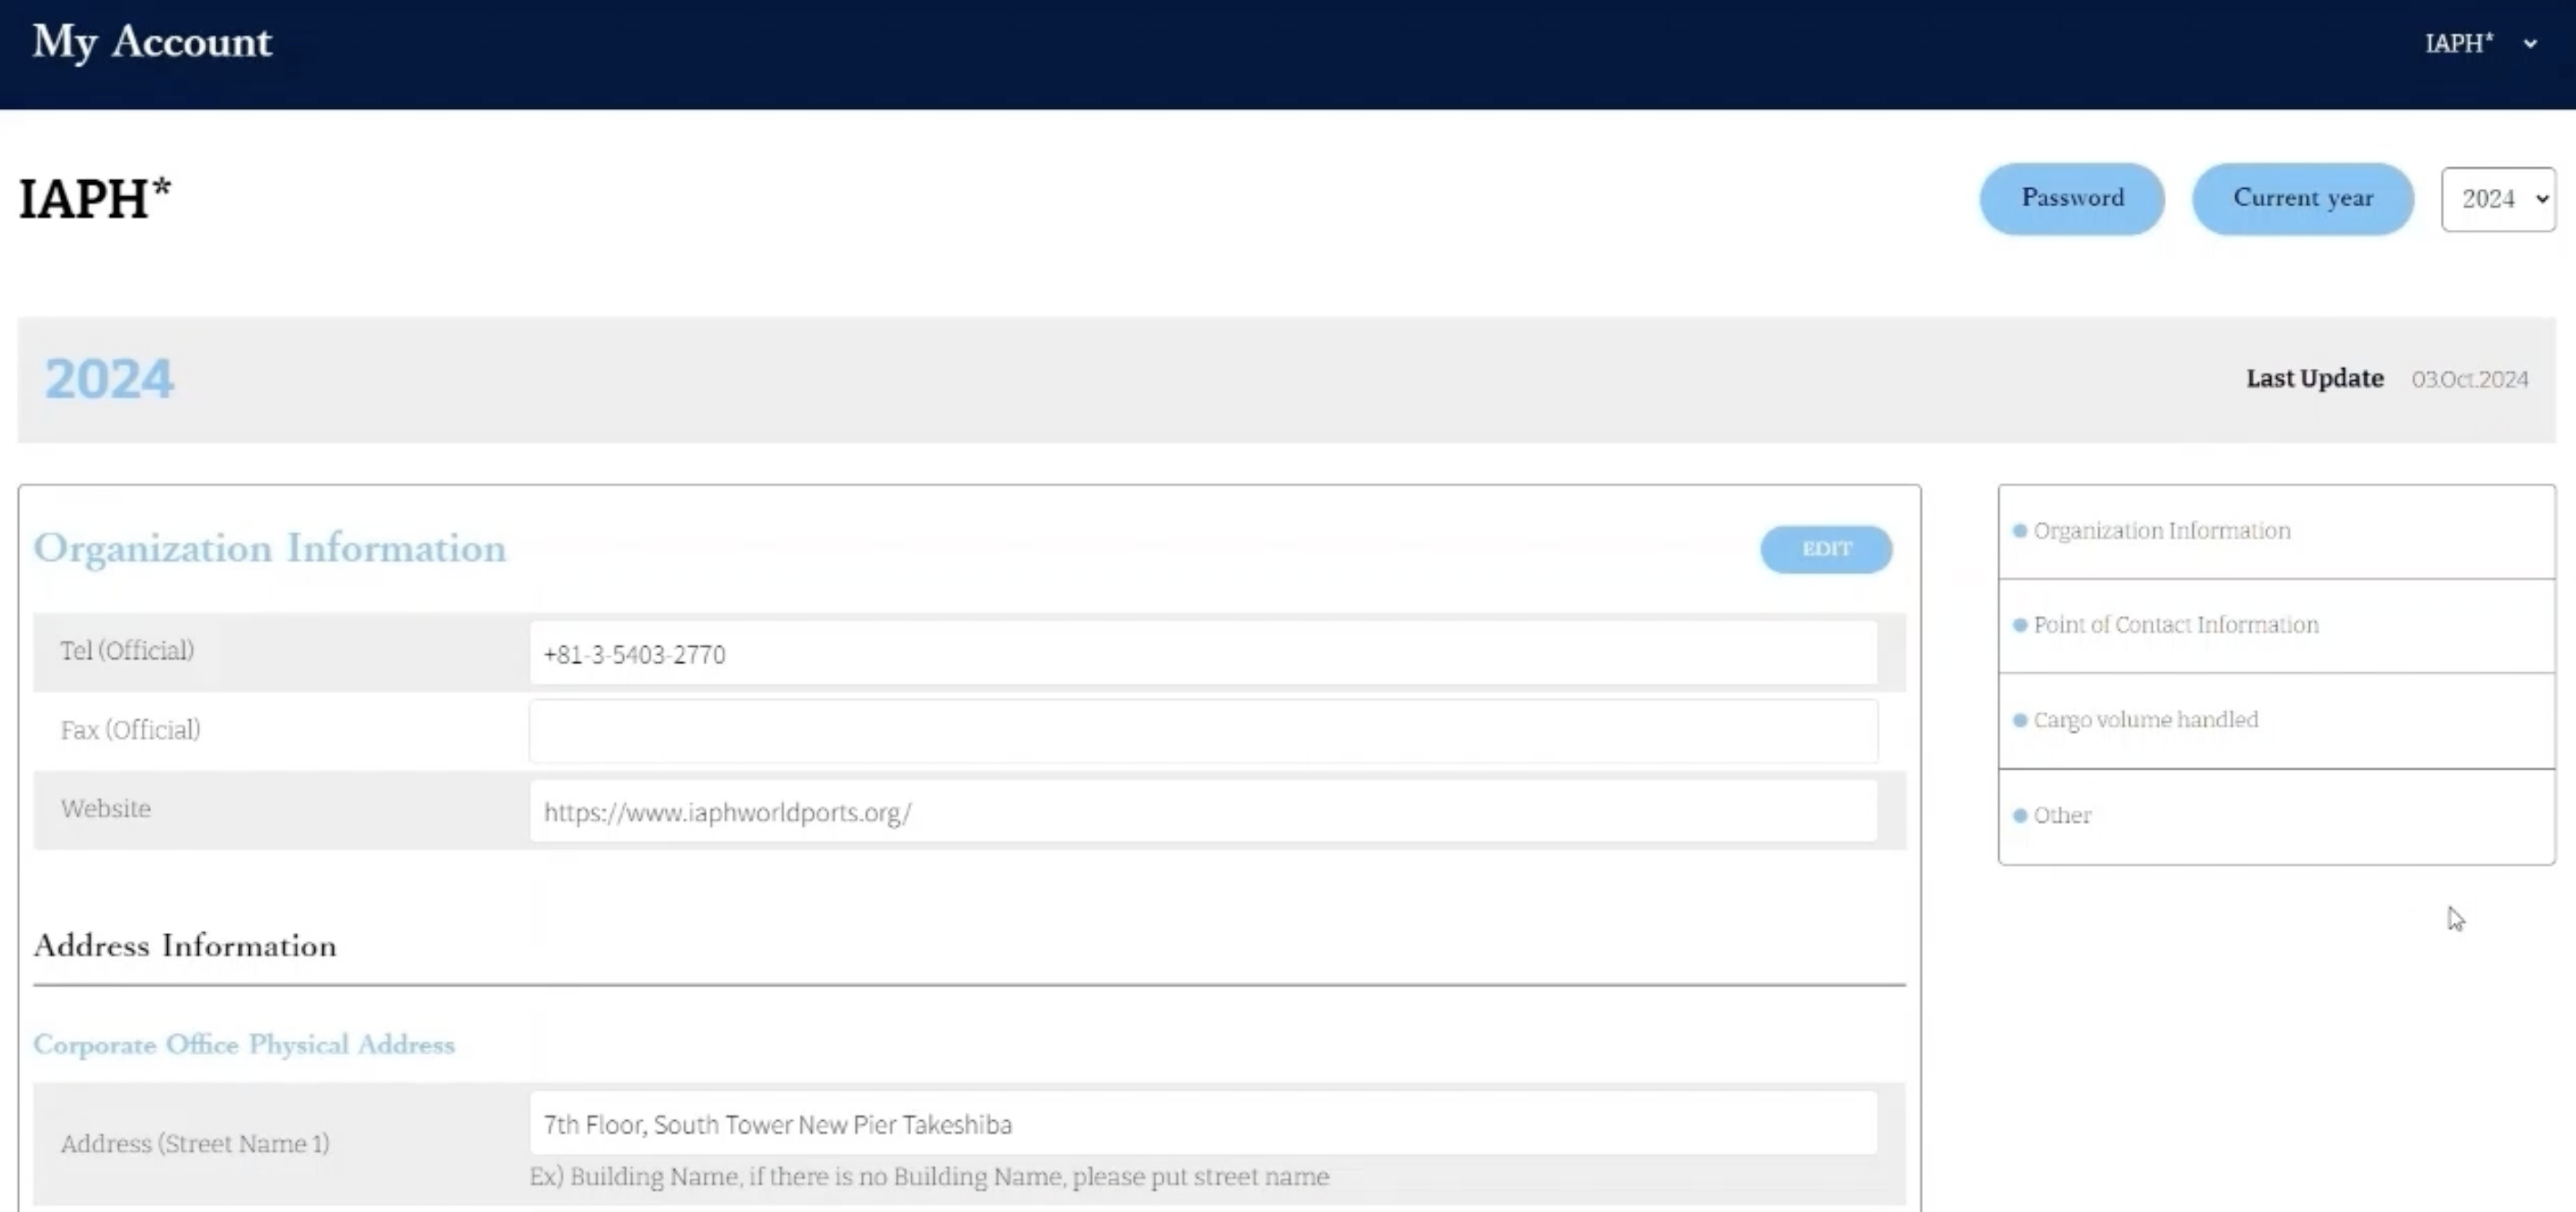The width and height of the screenshot is (2576, 1212).
Task: Click the Current year button
Action: click(x=2302, y=198)
